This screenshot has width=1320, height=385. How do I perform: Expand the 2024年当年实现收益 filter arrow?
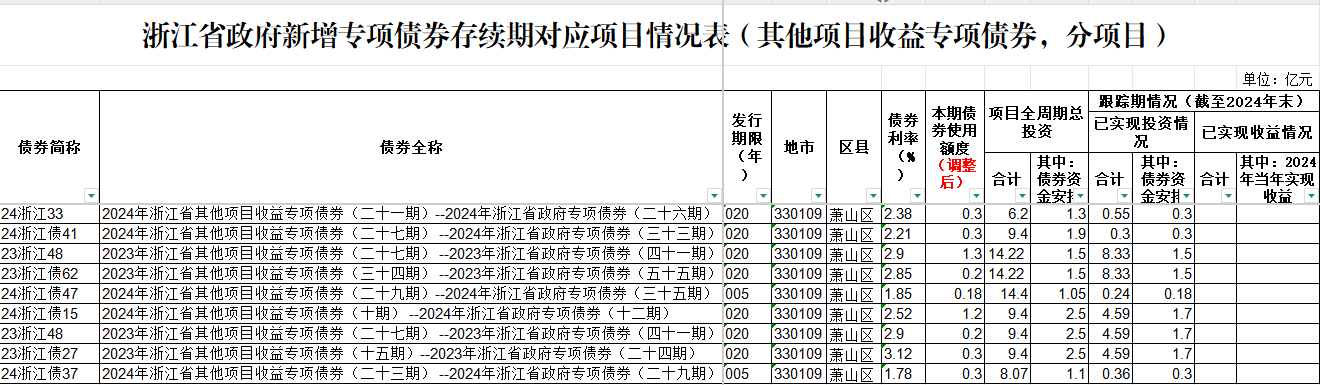1311,196
